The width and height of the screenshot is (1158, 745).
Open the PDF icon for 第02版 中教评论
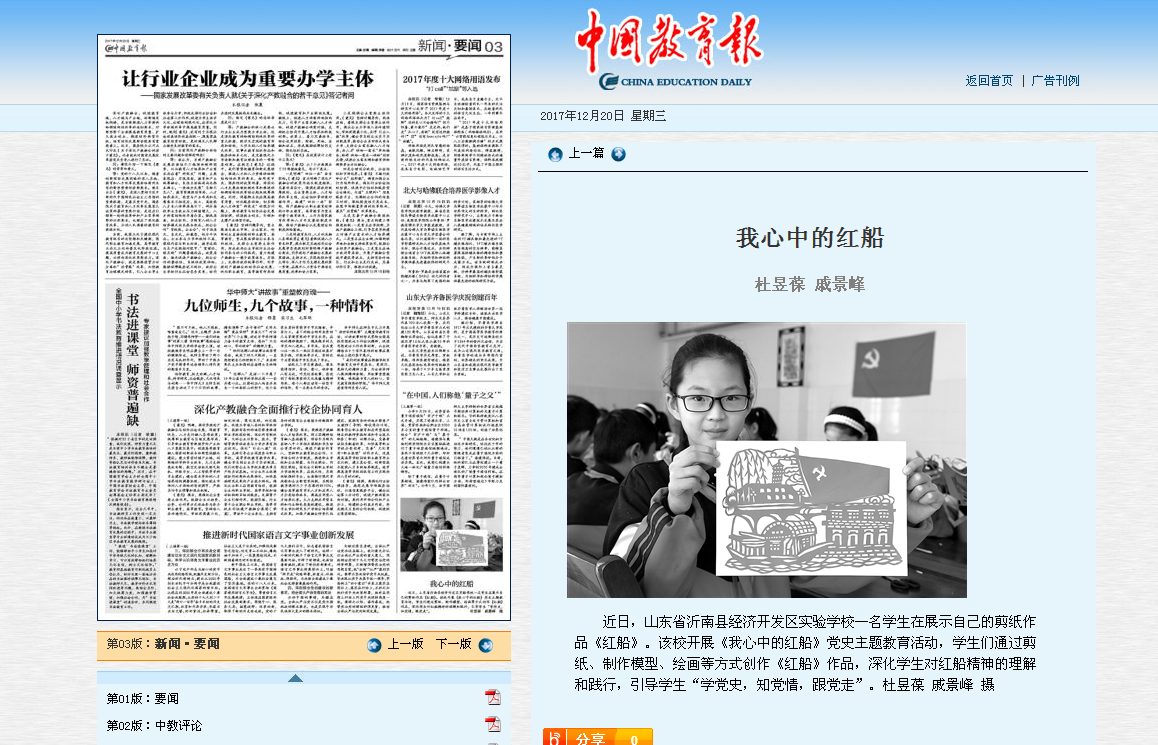click(493, 725)
